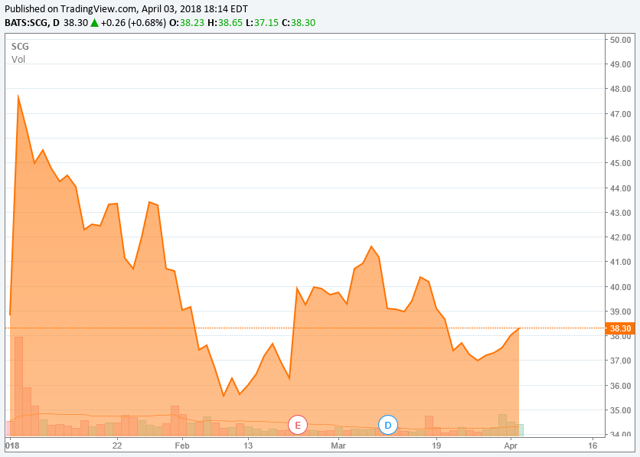Click the 38.30 current price label
This screenshot has width=640, height=457.
(620, 328)
